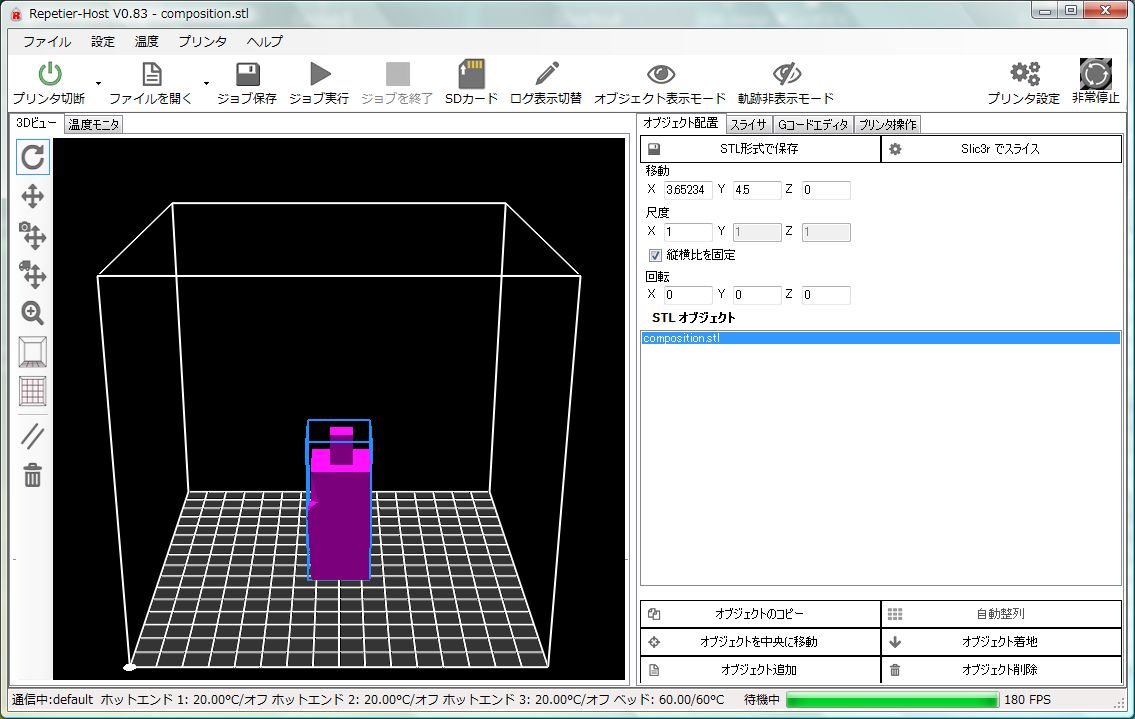1135x719 pixels.
Task: Click the ベッド: 60.00/60°C status text
Action: coord(669,700)
